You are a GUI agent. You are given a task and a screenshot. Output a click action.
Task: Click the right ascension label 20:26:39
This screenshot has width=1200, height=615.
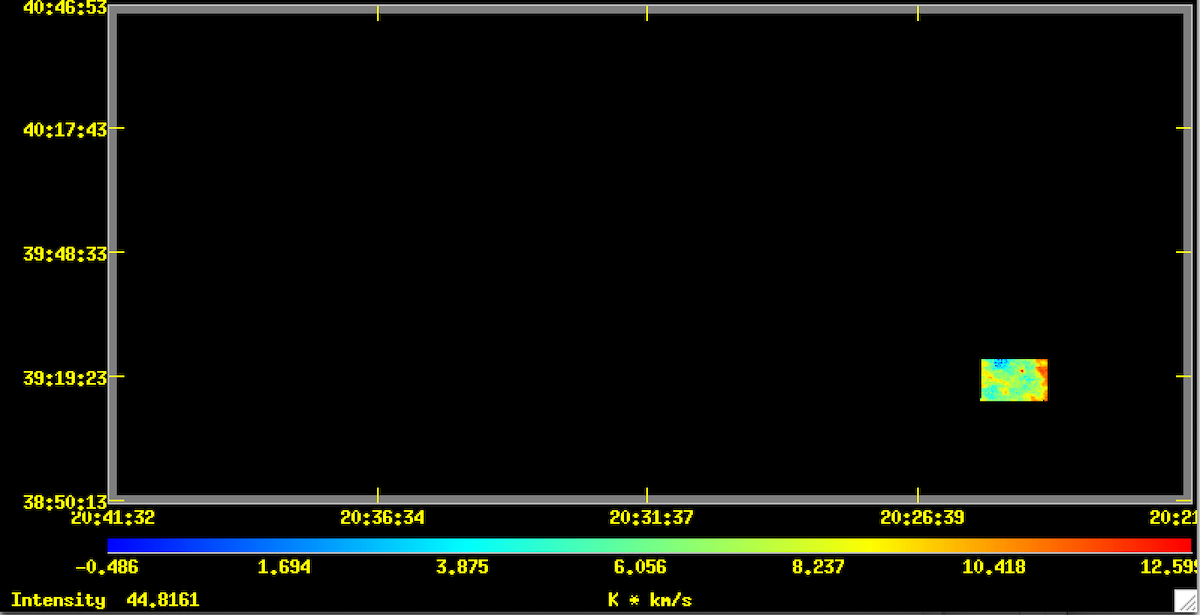923,517
